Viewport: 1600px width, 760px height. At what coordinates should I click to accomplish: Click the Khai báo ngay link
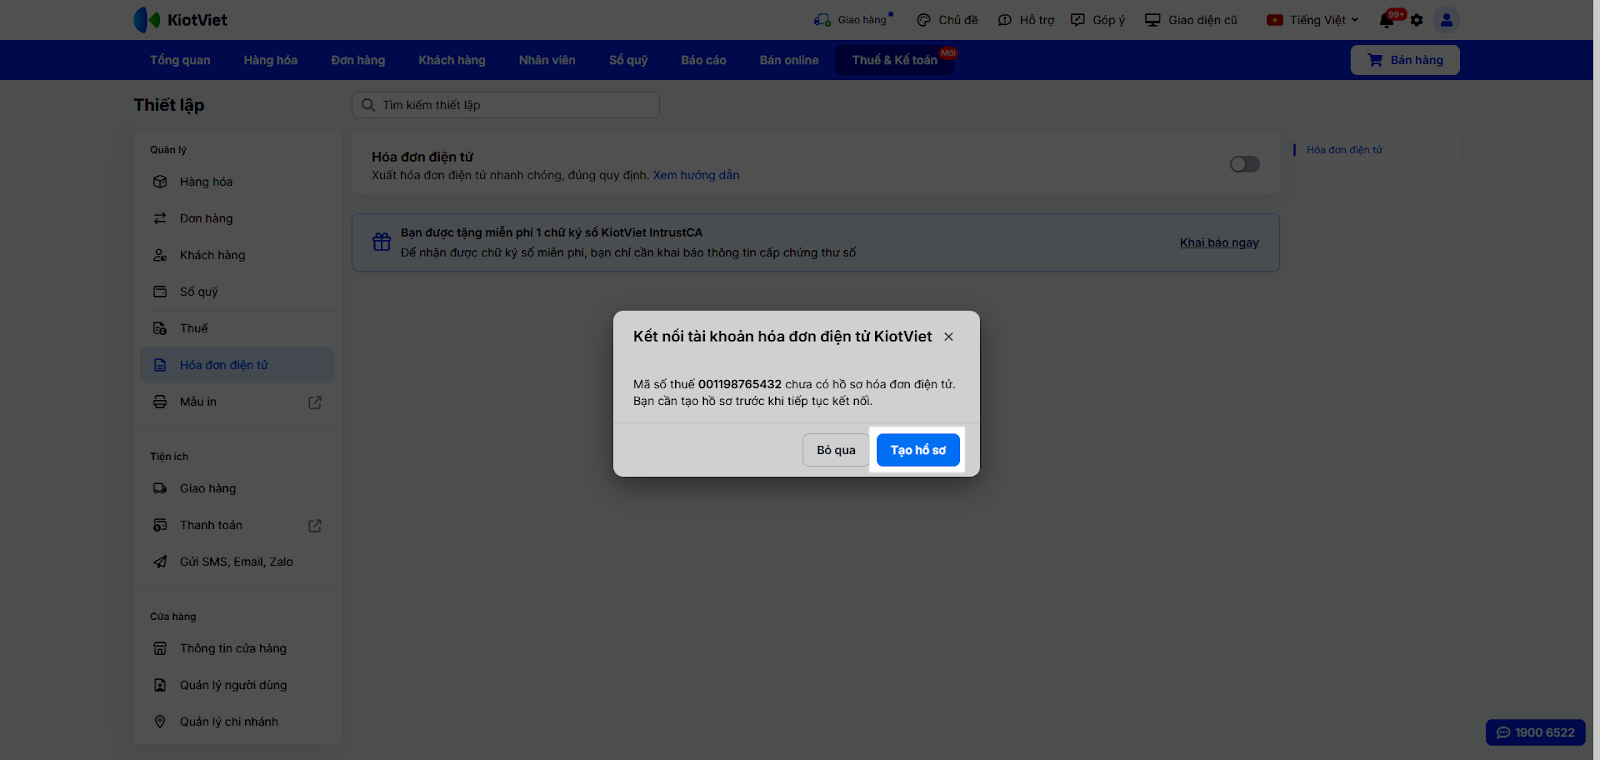point(1219,243)
